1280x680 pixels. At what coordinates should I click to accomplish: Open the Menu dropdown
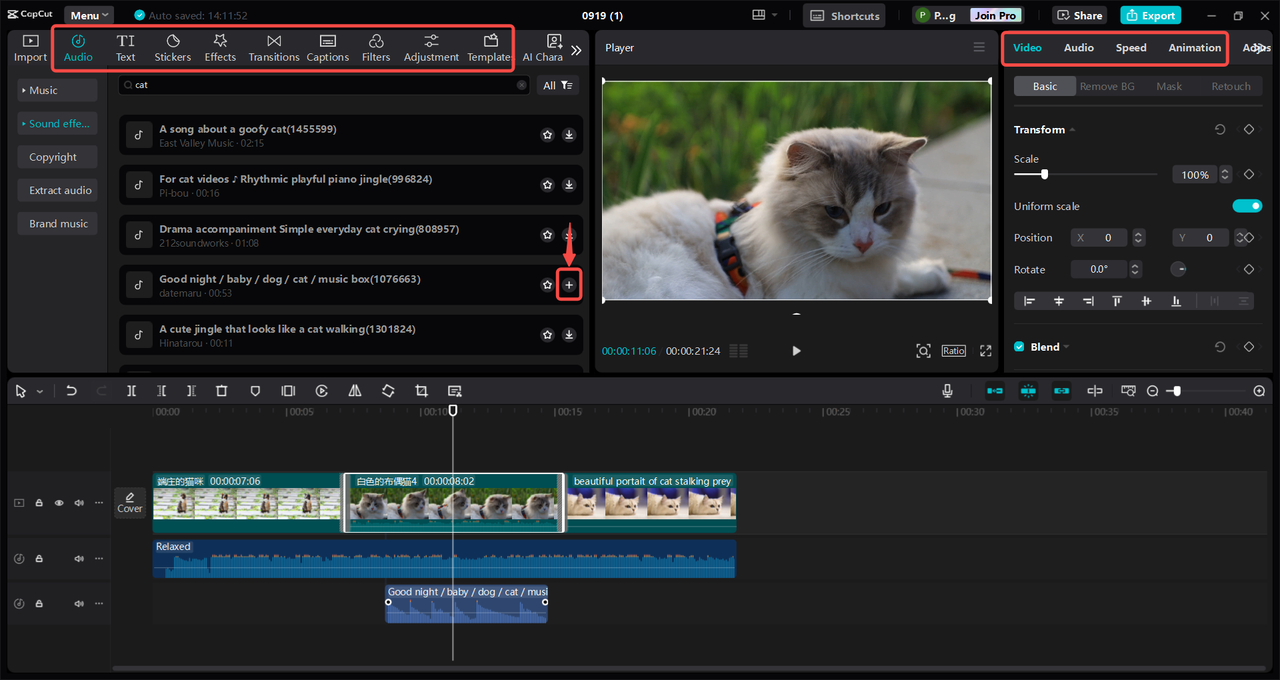pos(89,16)
